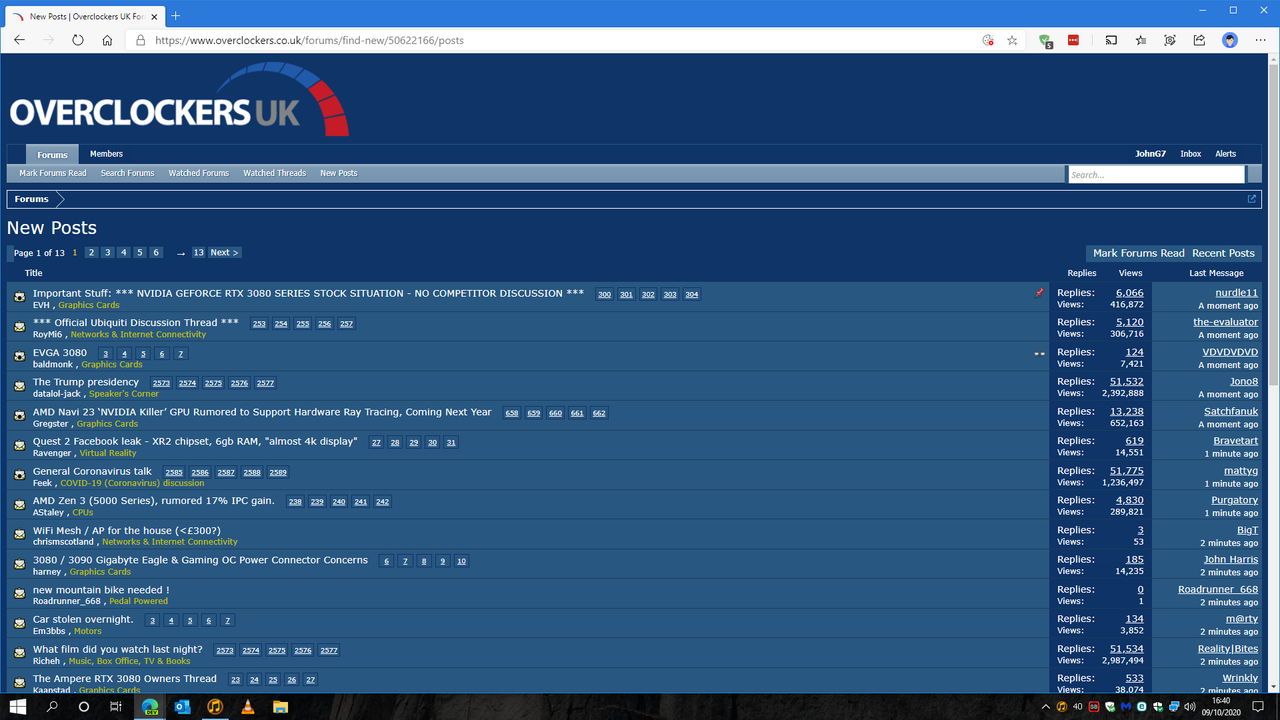
Task: Open WiFi Mesh / AP thread
Action: (x=127, y=530)
